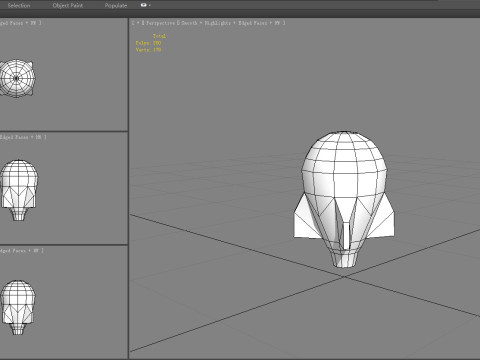Viewport: 480px width, 360px height.
Task: Click the yellow Total statistics heading
Action: pos(159,36)
